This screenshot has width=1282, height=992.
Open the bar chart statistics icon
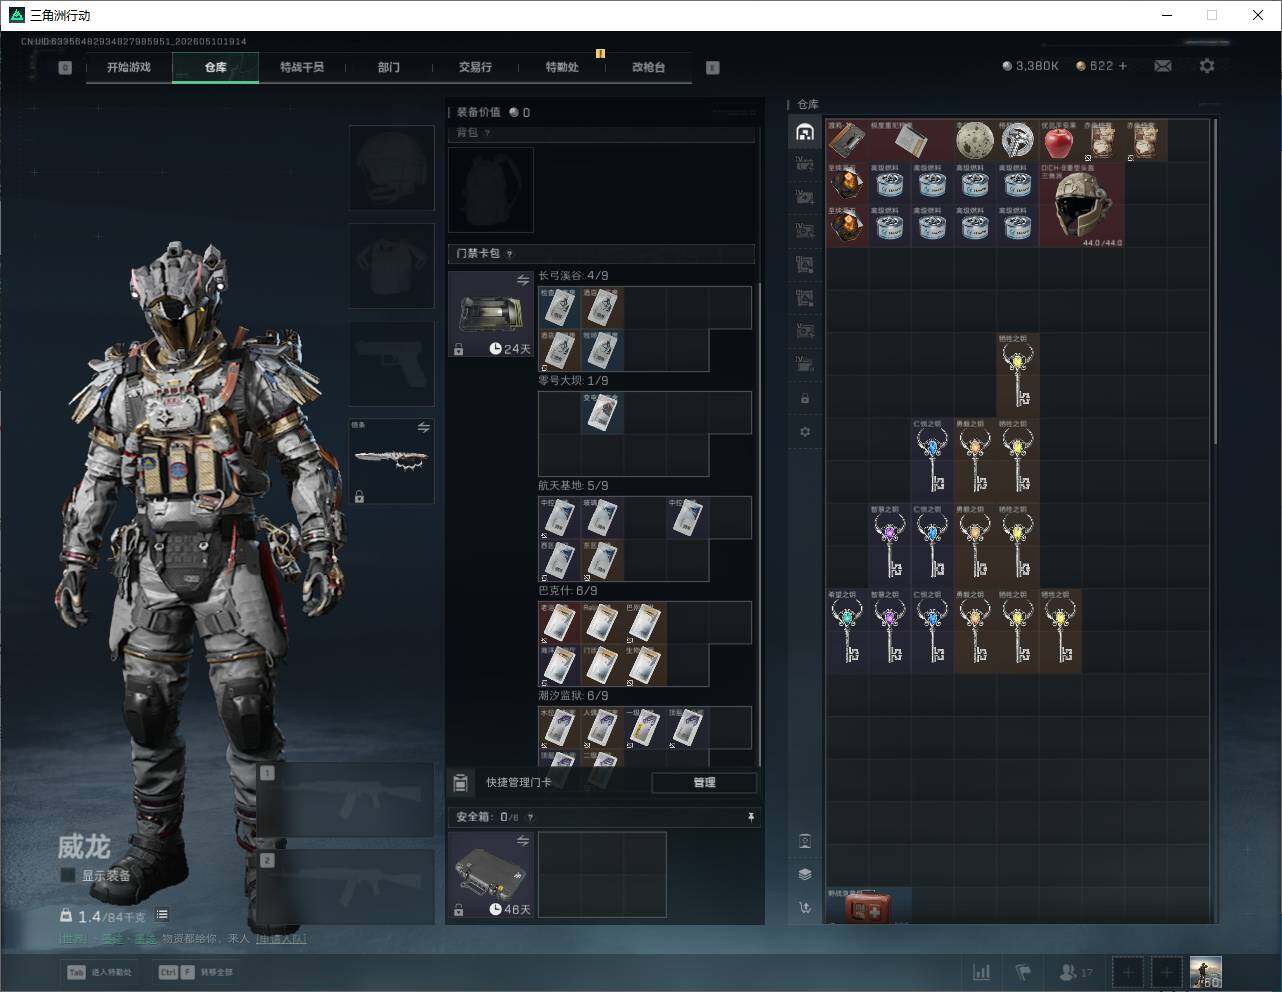[x=982, y=972]
